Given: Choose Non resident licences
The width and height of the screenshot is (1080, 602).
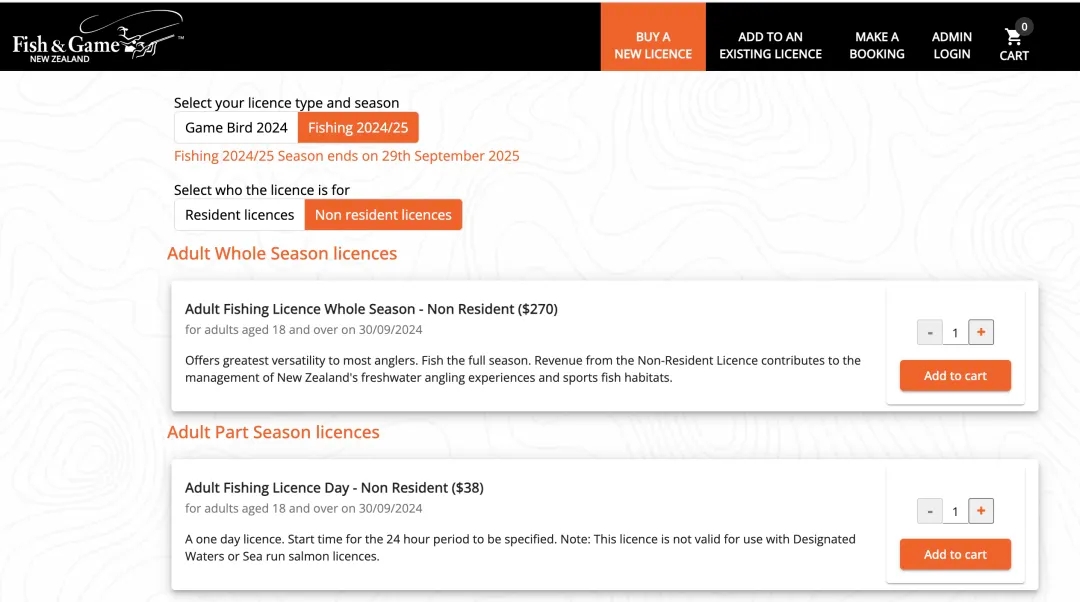Looking at the screenshot, I should [383, 215].
